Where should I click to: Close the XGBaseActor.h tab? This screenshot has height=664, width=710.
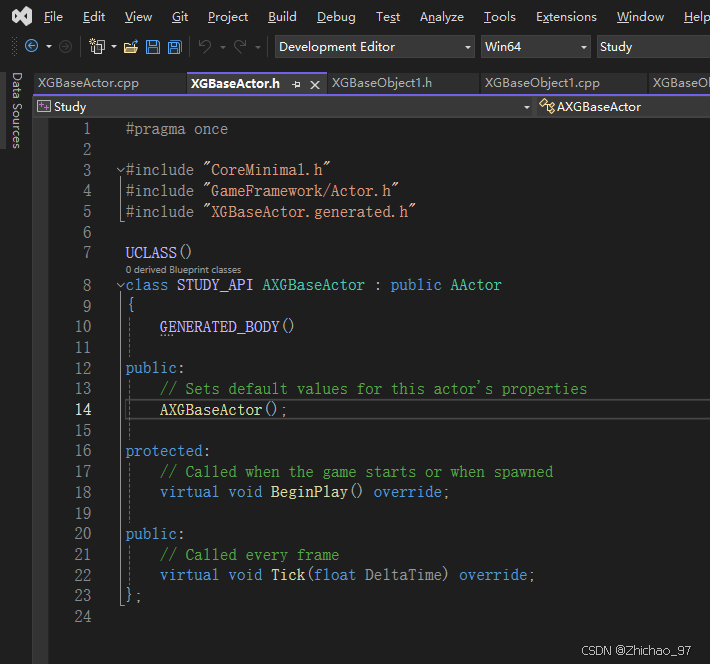click(315, 85)
